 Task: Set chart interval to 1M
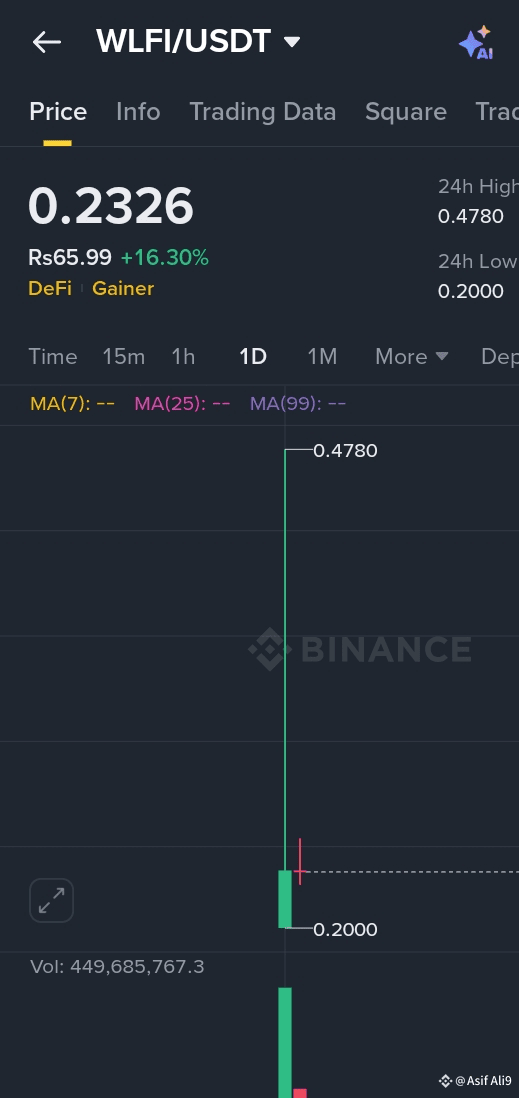[x=322, y=356]
